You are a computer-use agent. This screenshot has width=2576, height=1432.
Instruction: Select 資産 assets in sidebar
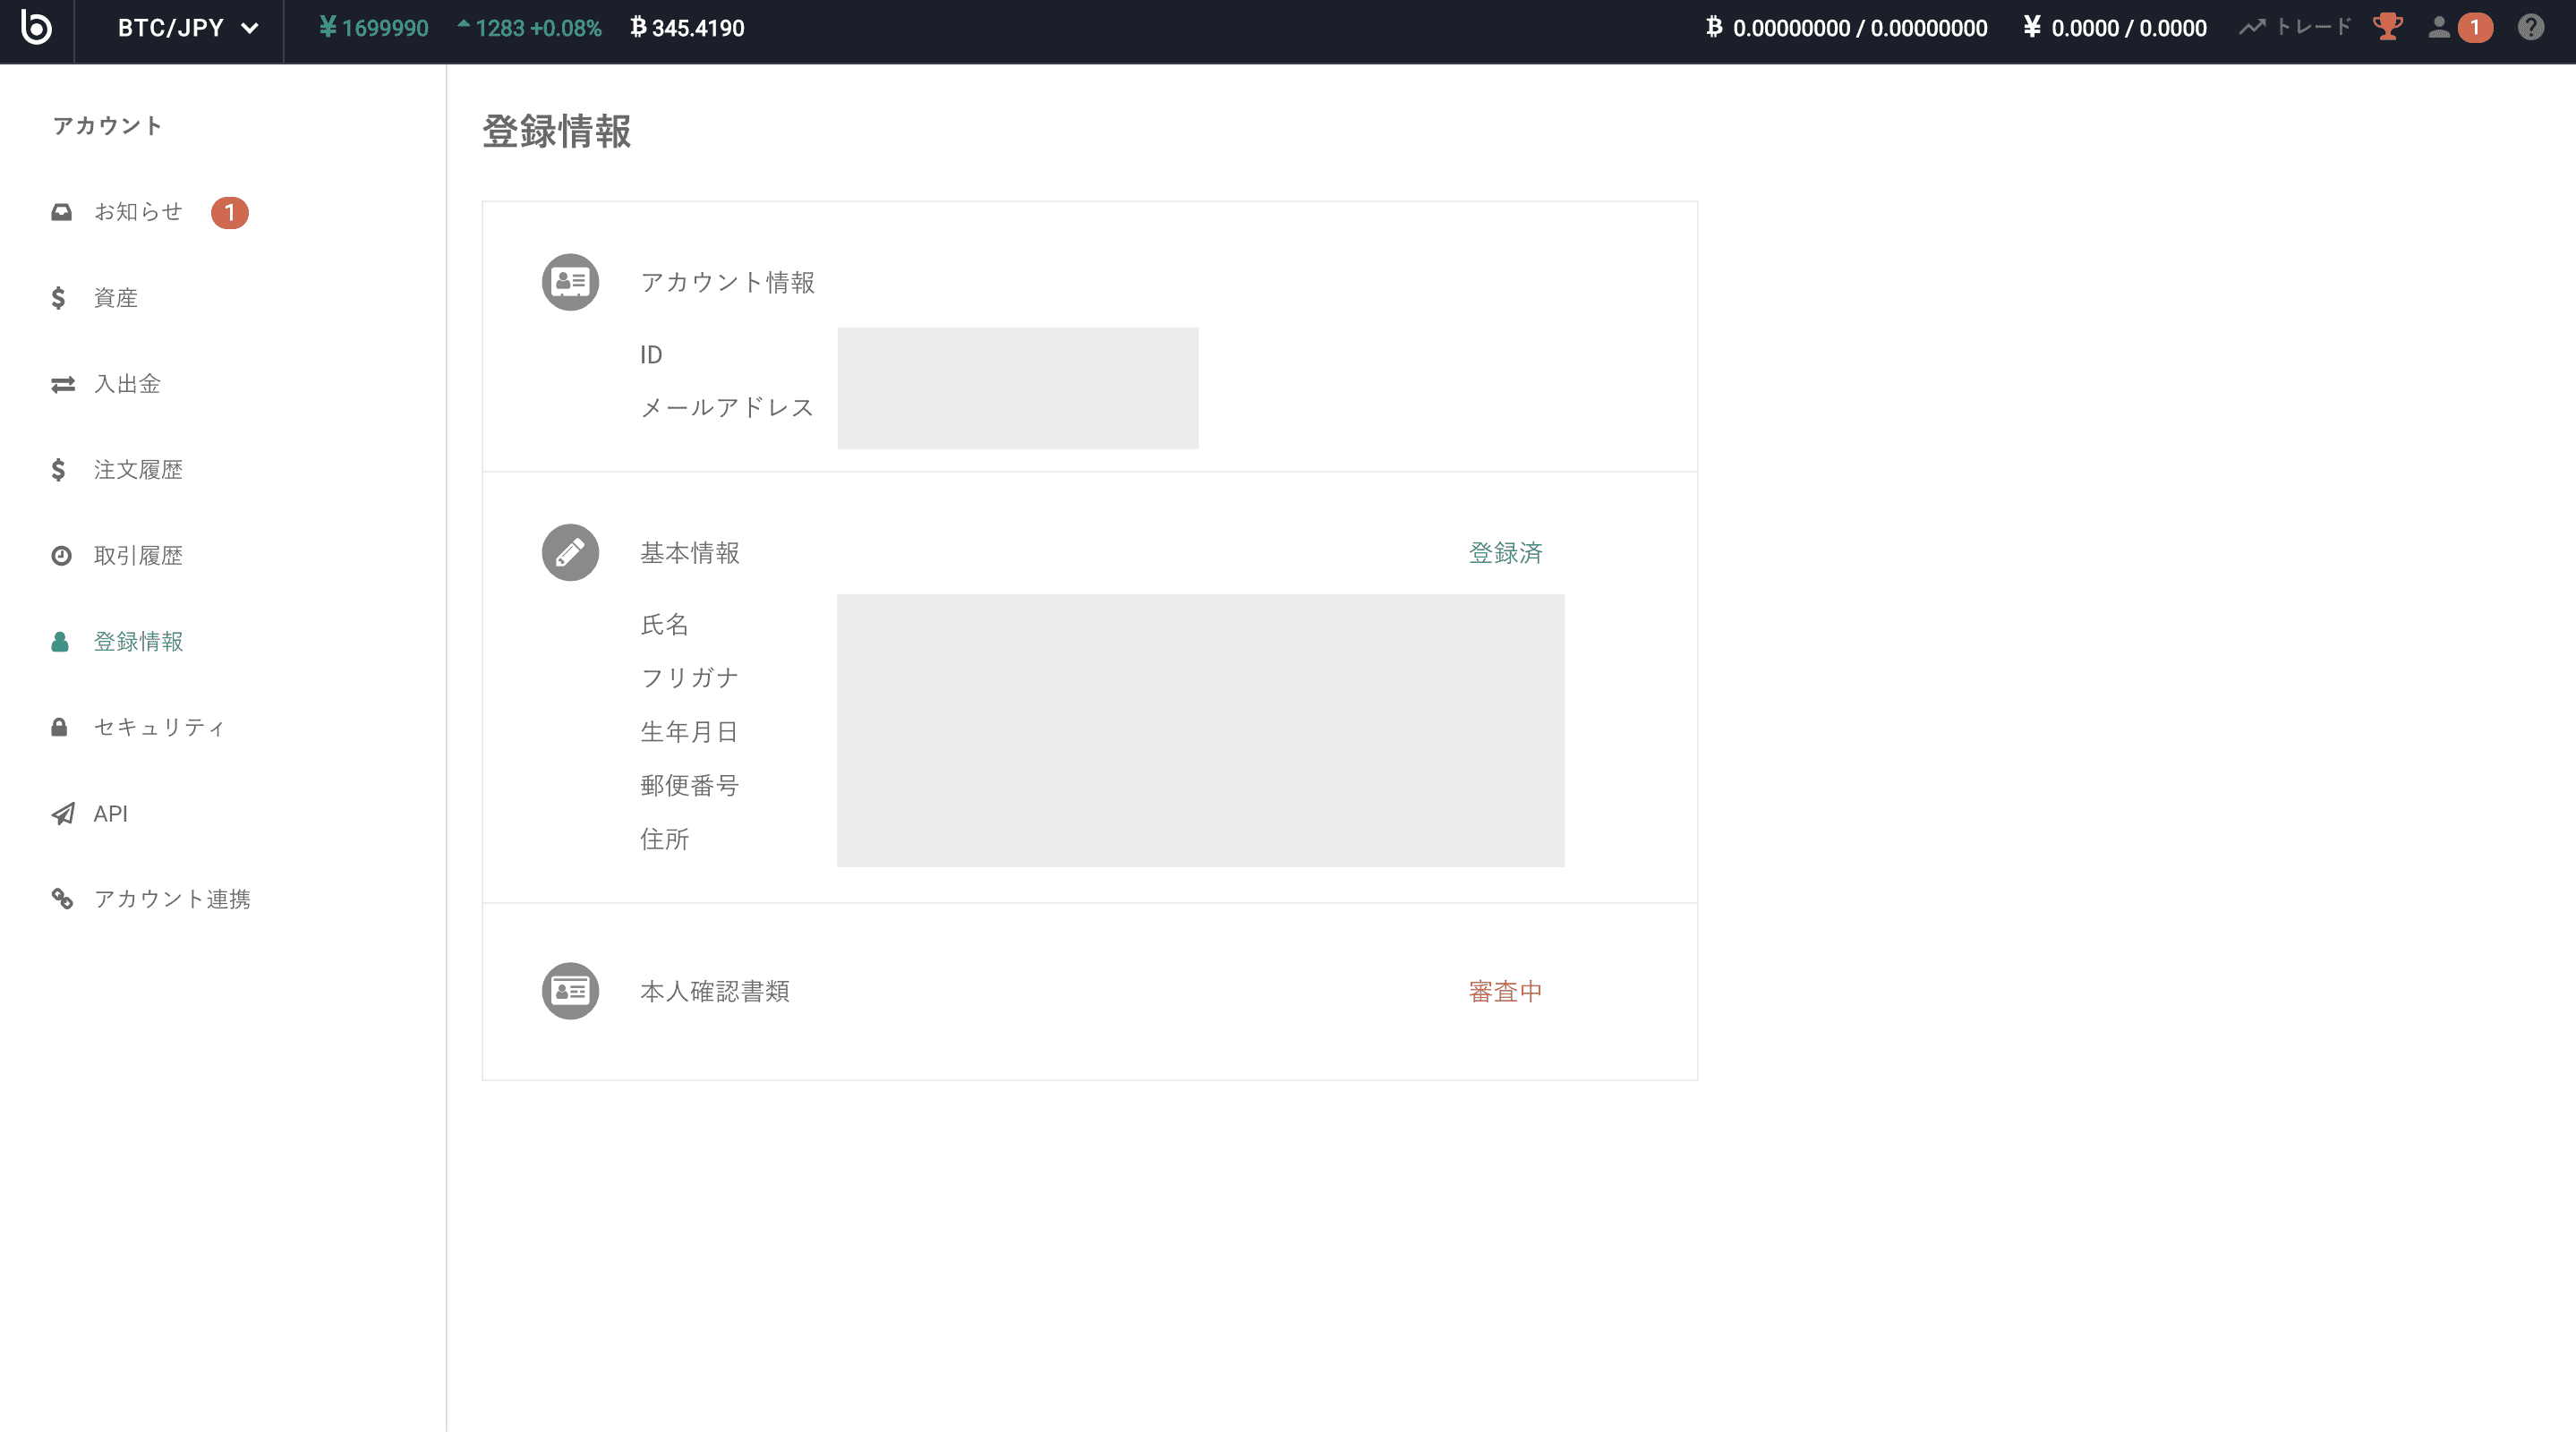tap(115, 298)
